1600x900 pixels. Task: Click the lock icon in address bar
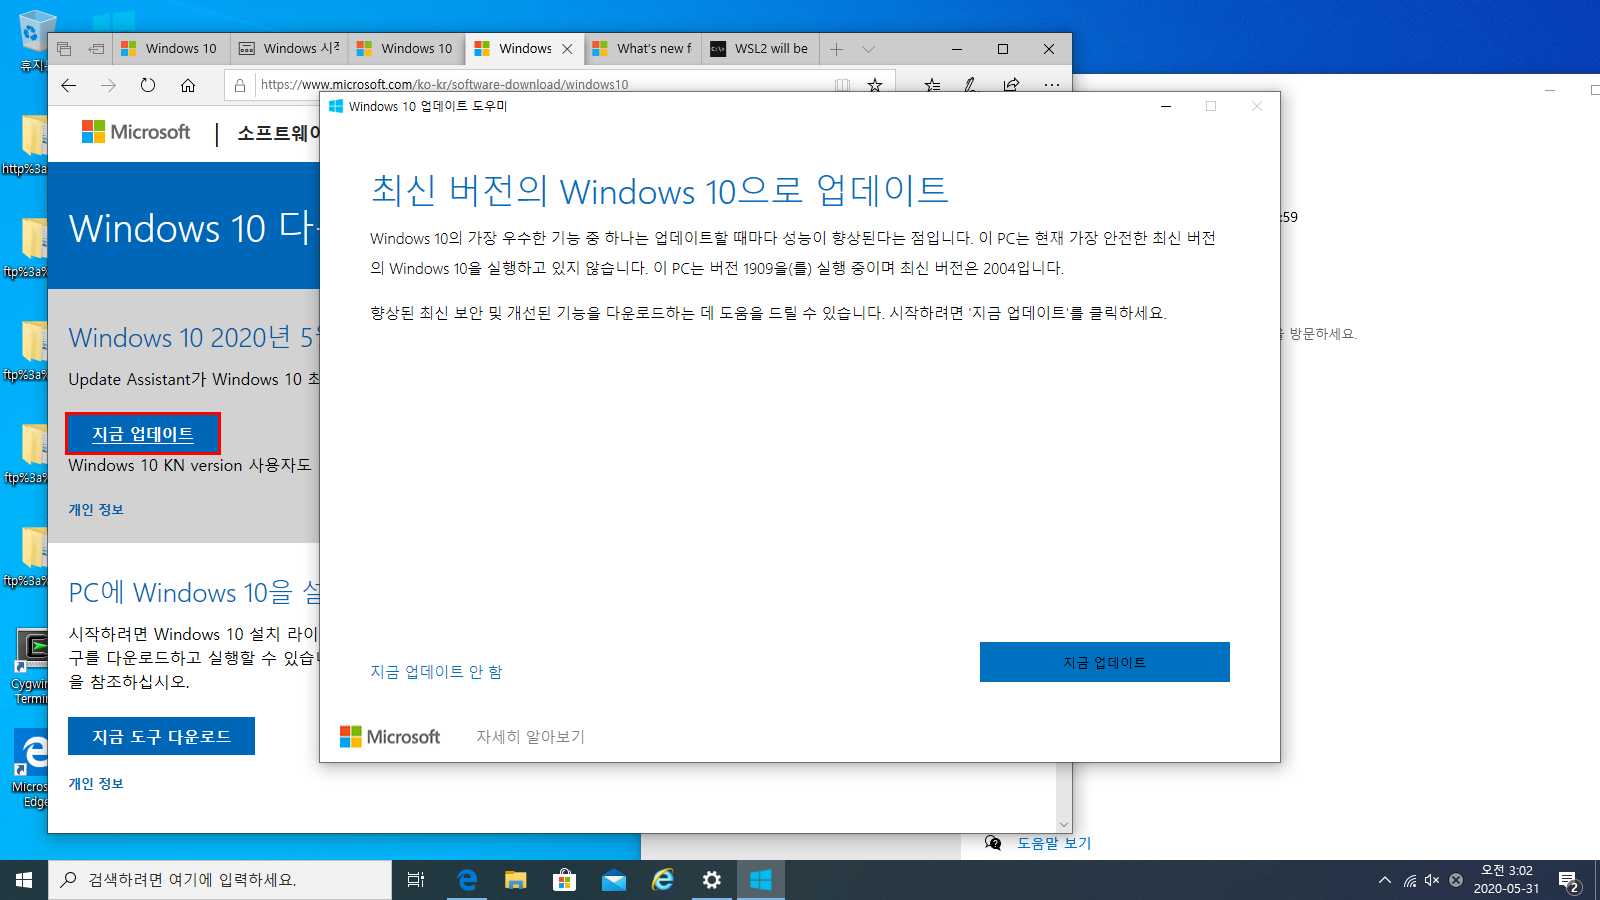[240, 85]
